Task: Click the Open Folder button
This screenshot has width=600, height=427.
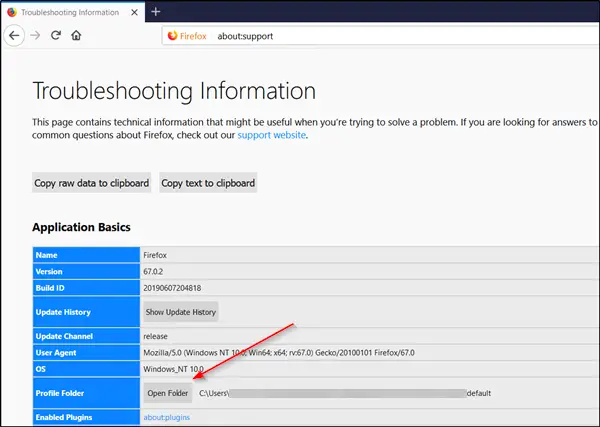Action: [x=168, y=393]
